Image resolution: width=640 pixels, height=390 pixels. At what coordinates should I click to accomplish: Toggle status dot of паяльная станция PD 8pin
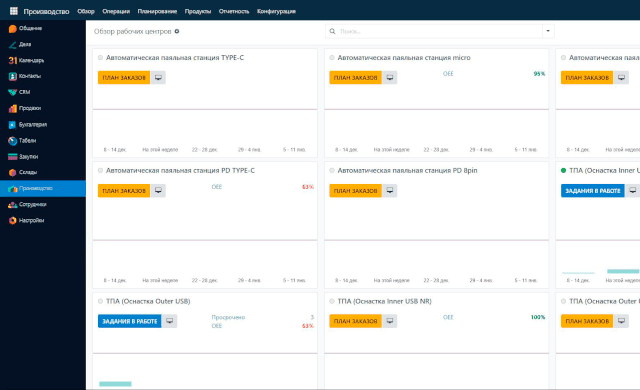tap(332, 171)
